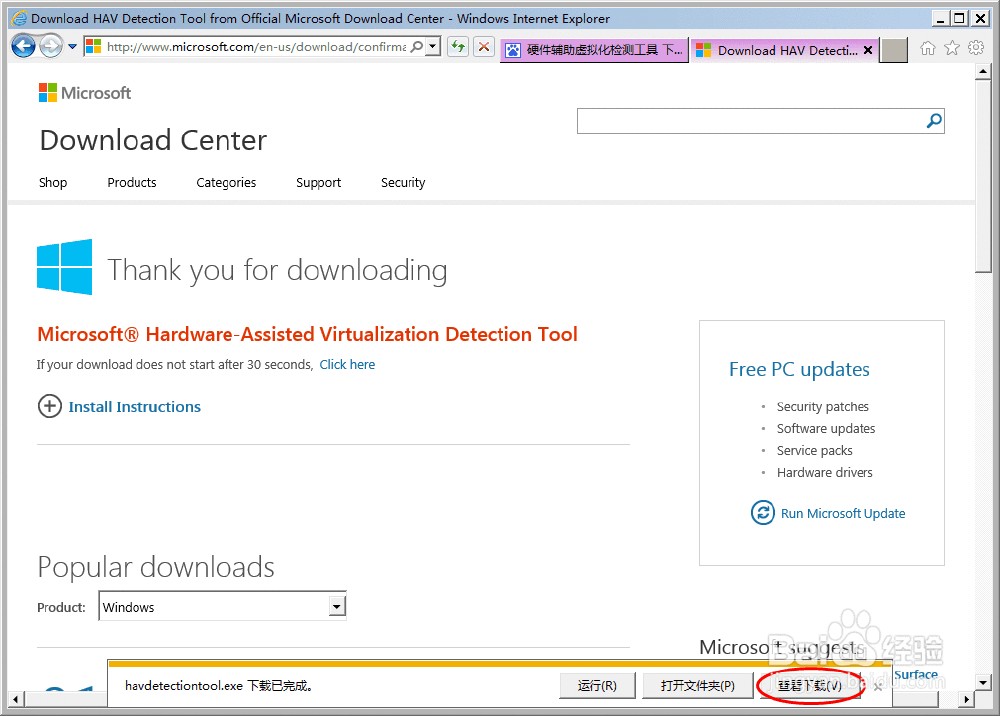Switch to the Baidu tab with Chinese title

(594, 50)
